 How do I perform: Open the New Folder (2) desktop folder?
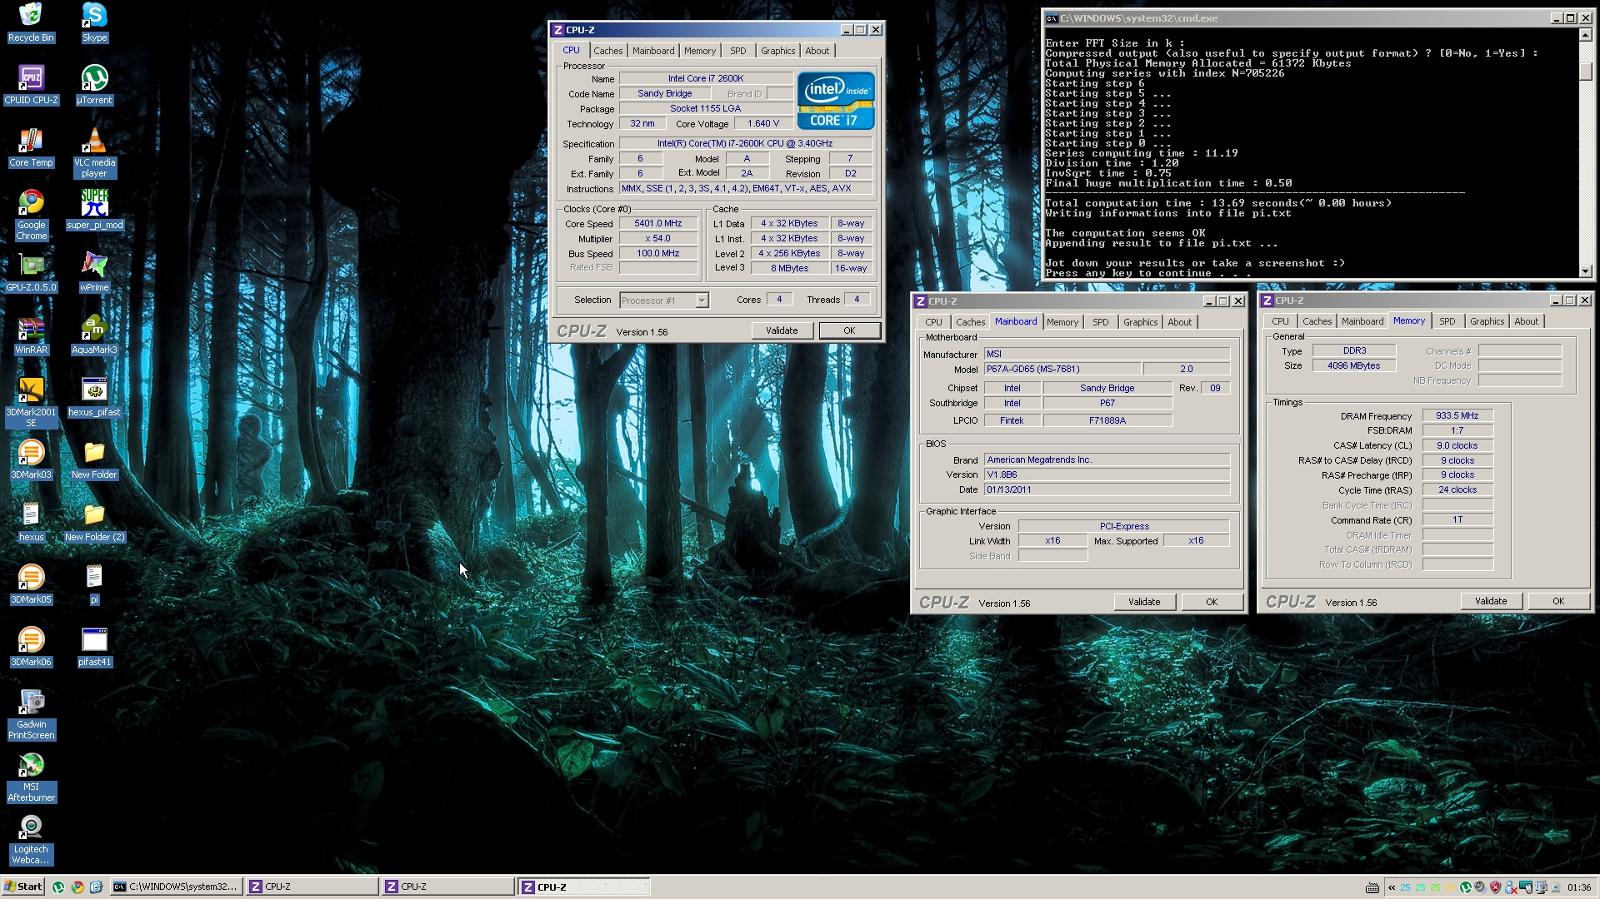tap(94, 522)
